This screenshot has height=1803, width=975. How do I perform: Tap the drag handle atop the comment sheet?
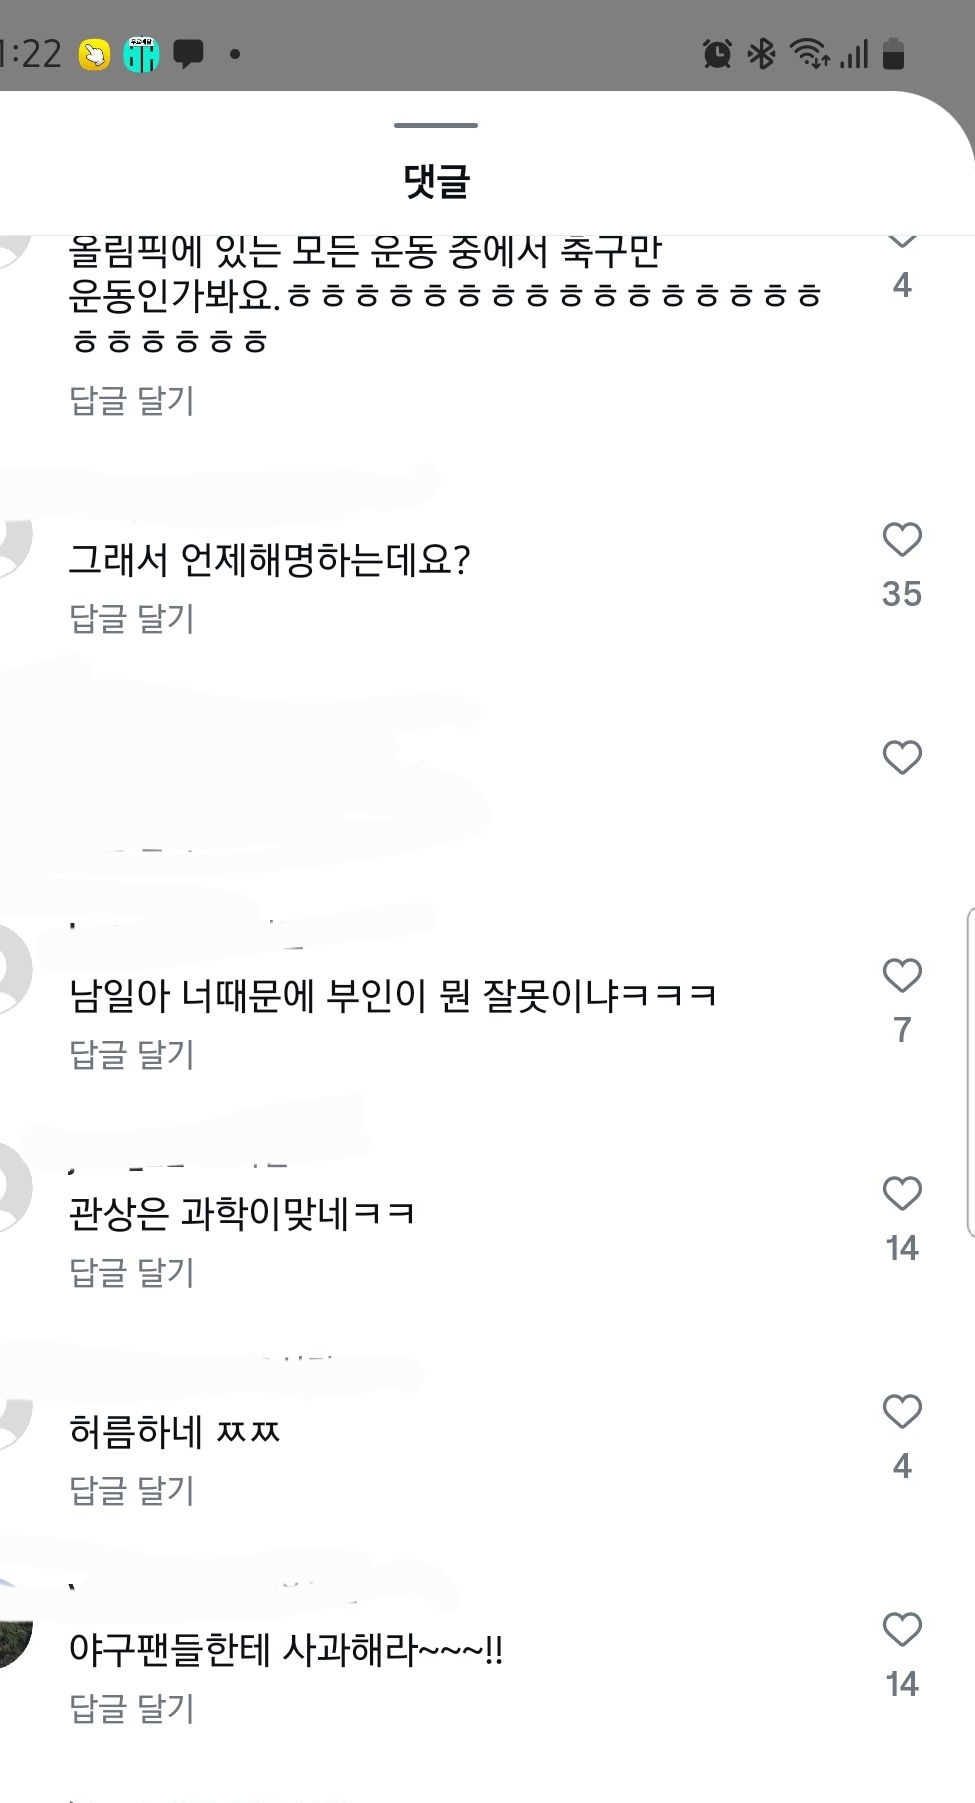click(x=435, y=124)
